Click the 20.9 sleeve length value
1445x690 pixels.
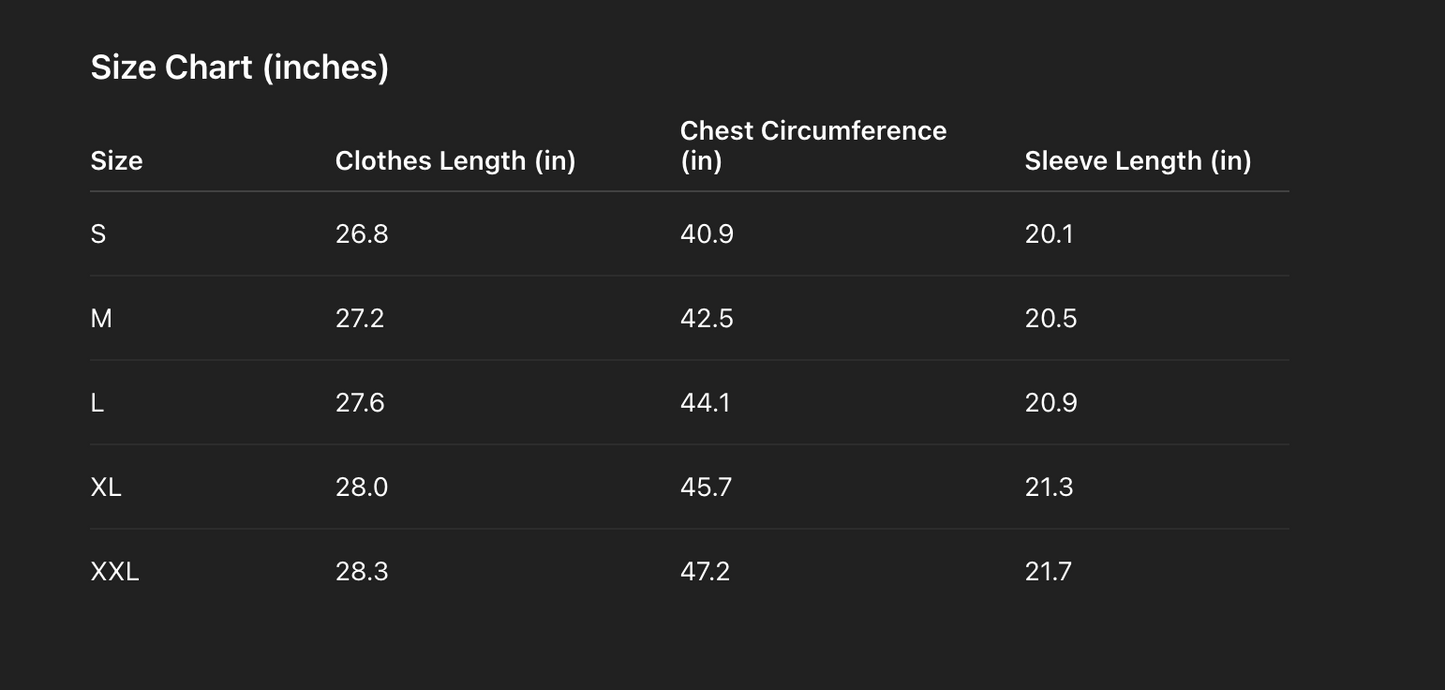point(1050,403)
